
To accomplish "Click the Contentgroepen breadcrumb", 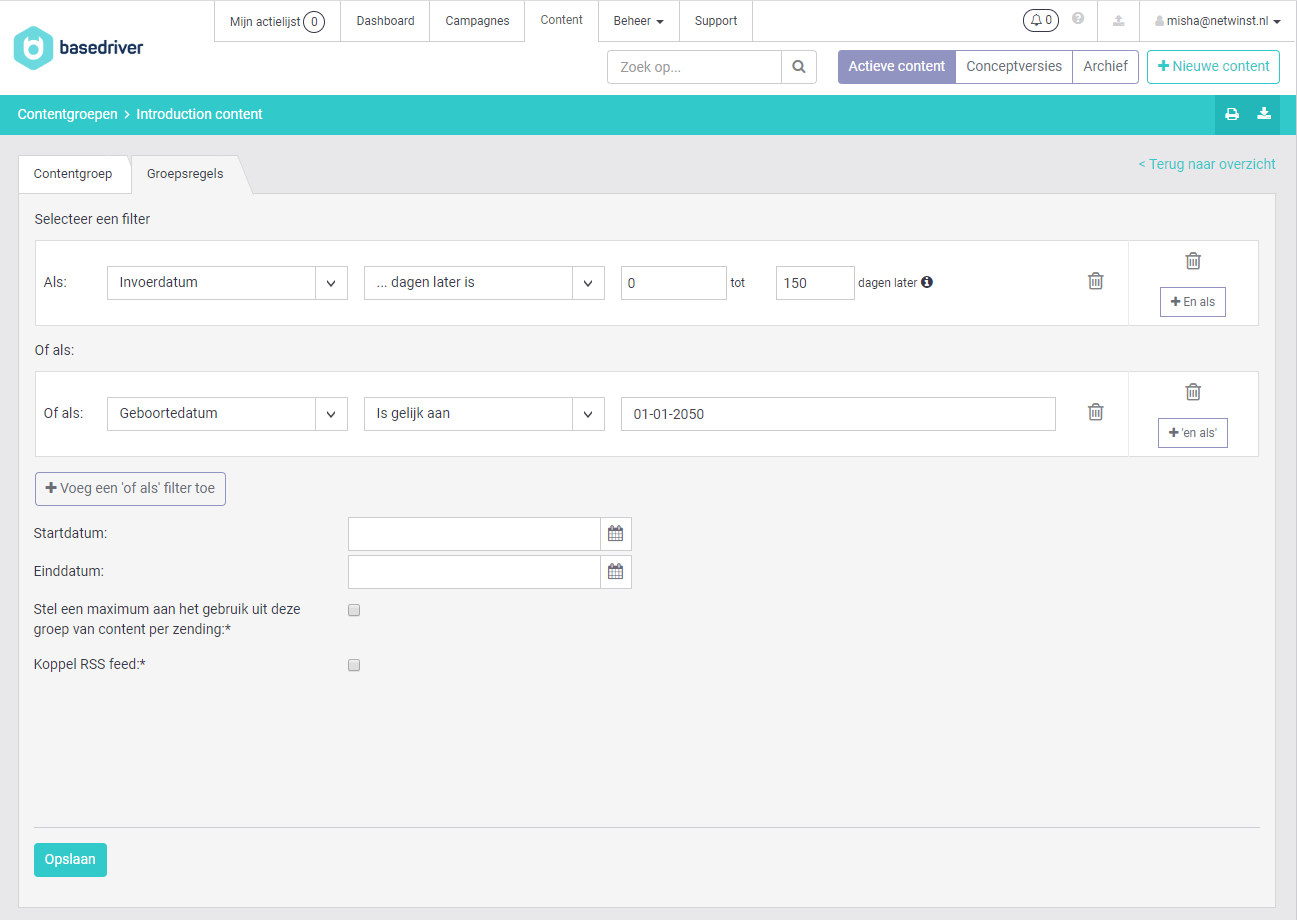I will pyautogui.click(x=67, y=114).
